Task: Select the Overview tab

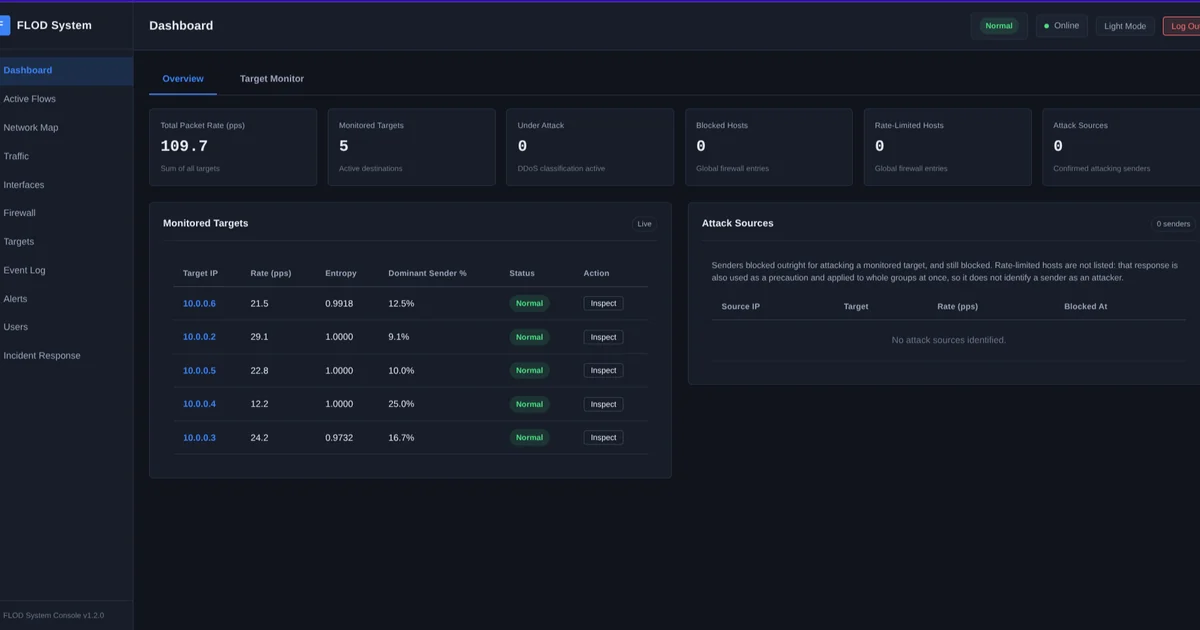Action: [183, 79]
